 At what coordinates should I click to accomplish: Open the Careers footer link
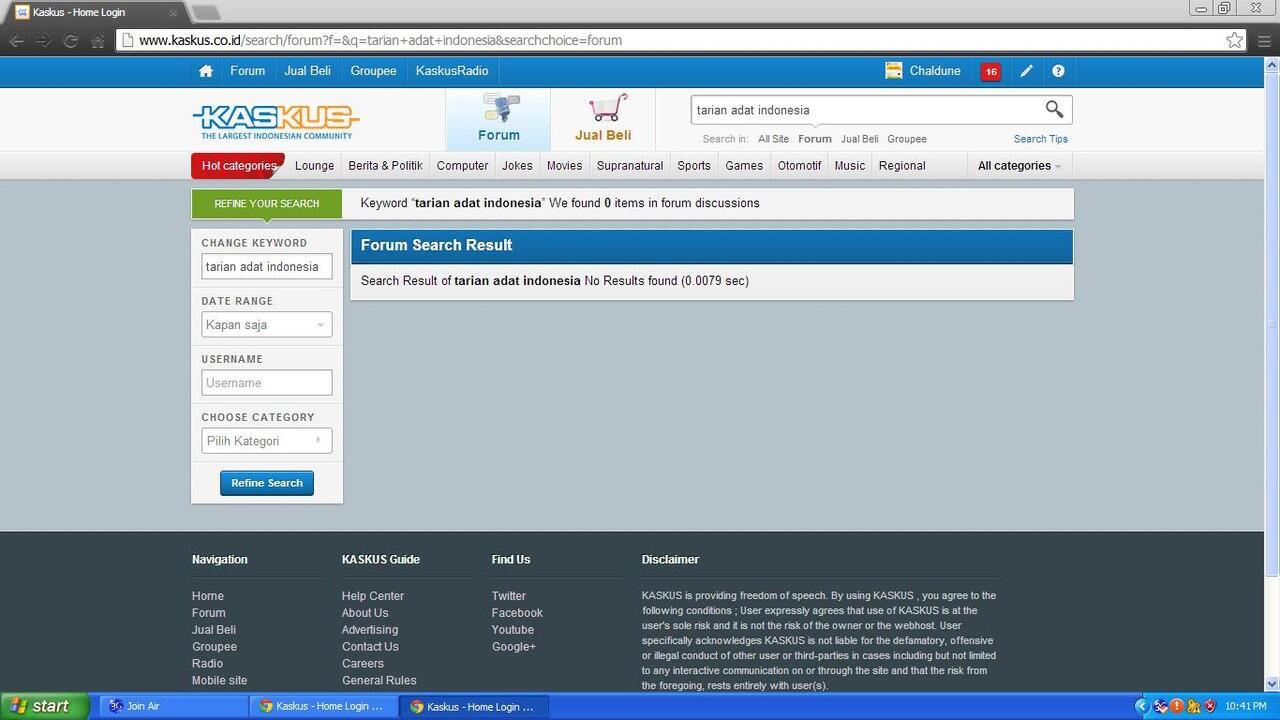[x=363, y=664]
